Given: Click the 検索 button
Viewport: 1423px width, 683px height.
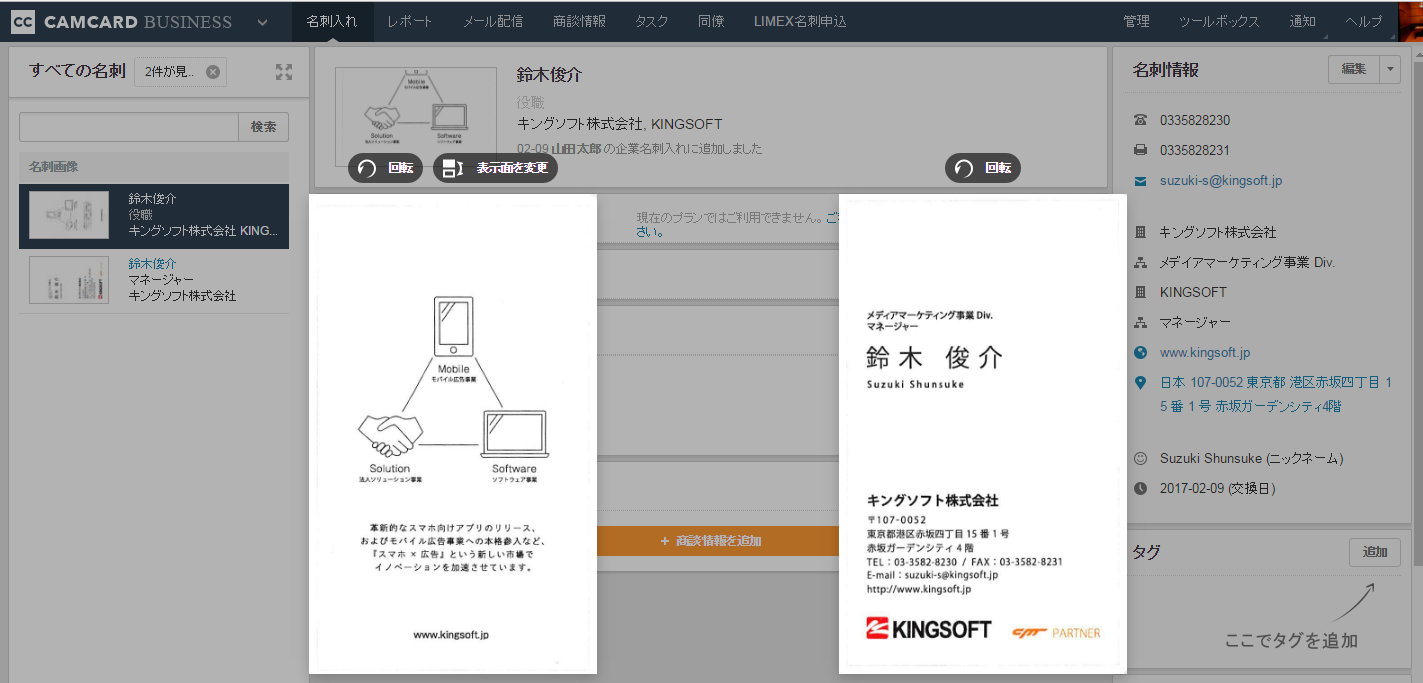Looking at the screenshot, I should (264, 127).
